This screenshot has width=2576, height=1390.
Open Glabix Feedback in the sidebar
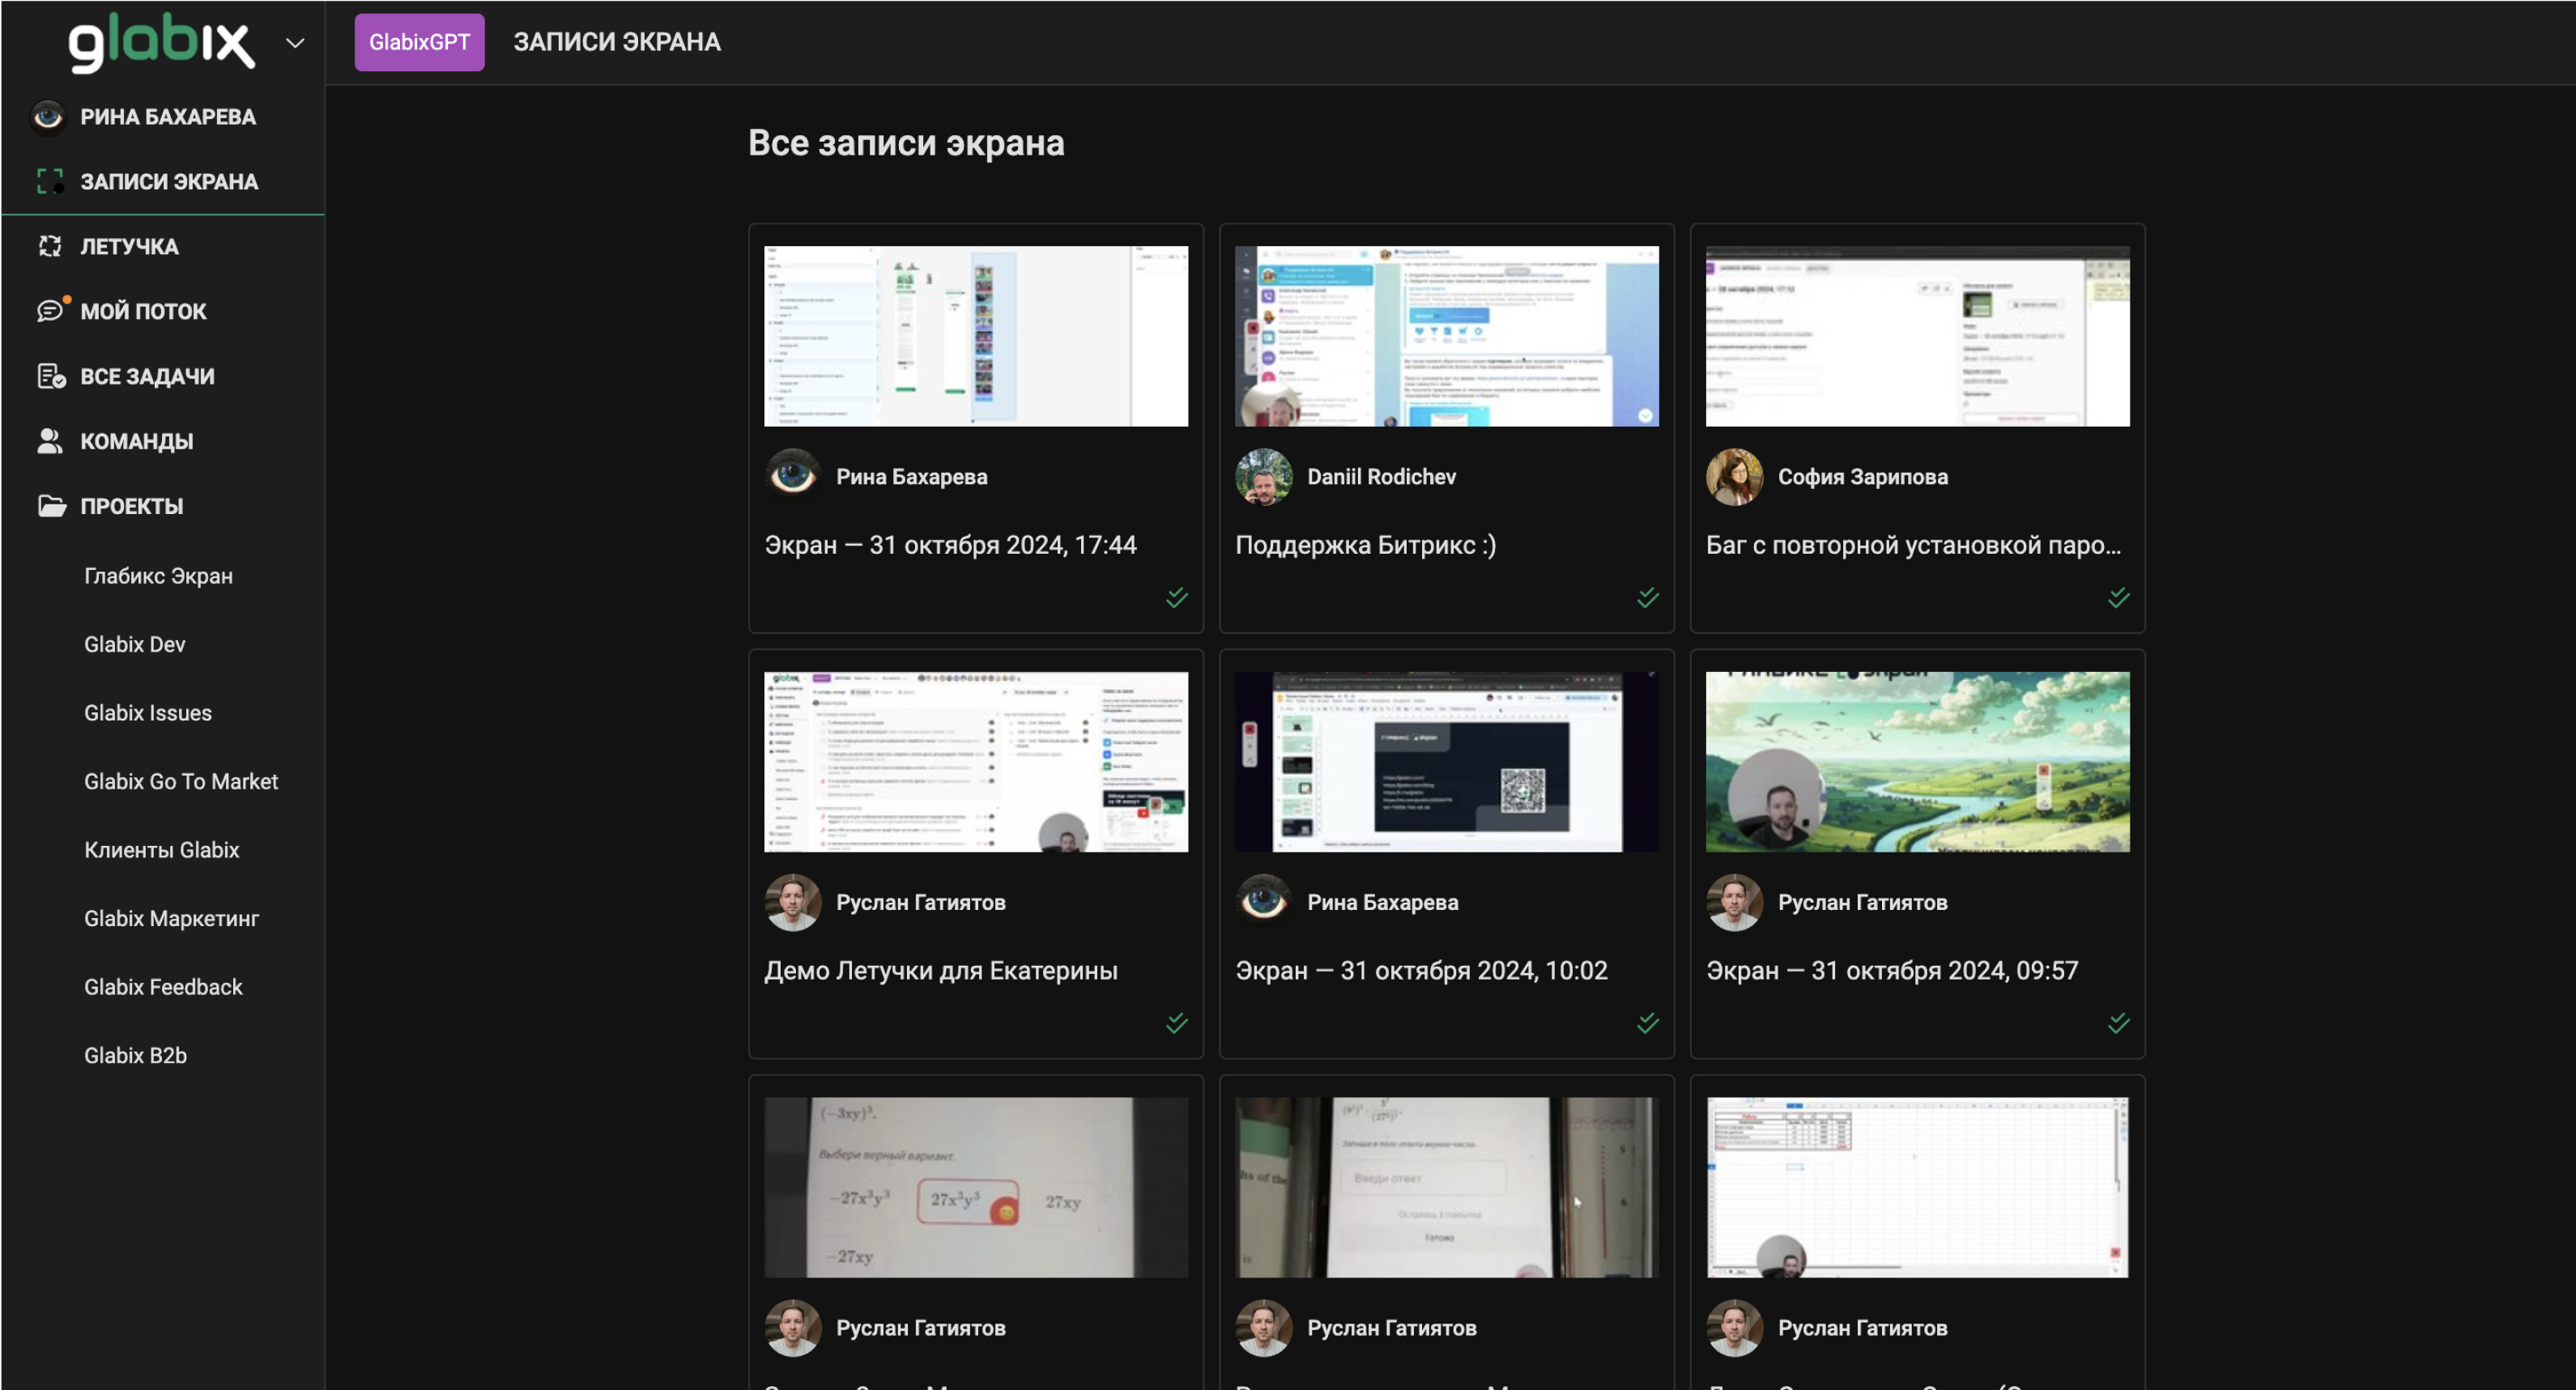click(163, 987)
